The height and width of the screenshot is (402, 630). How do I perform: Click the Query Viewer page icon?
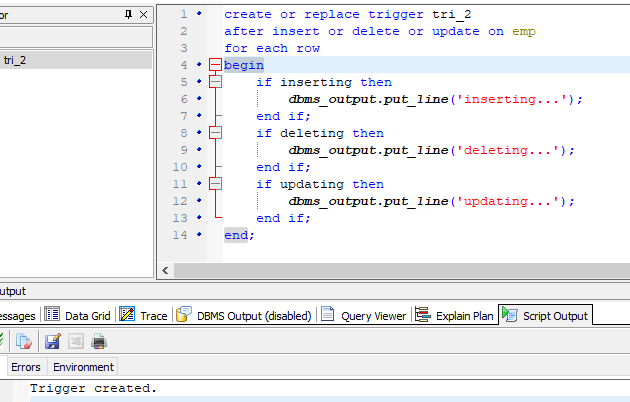327,314
